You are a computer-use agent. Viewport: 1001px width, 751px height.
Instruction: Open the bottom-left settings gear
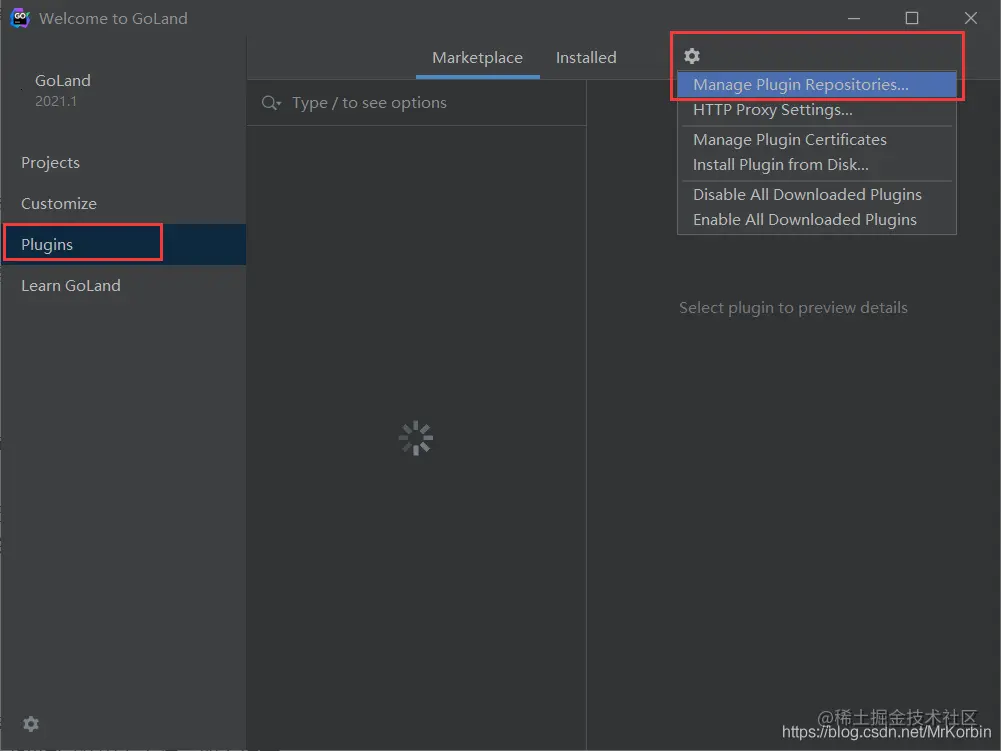pyautogui.click(x=31, y=724)
